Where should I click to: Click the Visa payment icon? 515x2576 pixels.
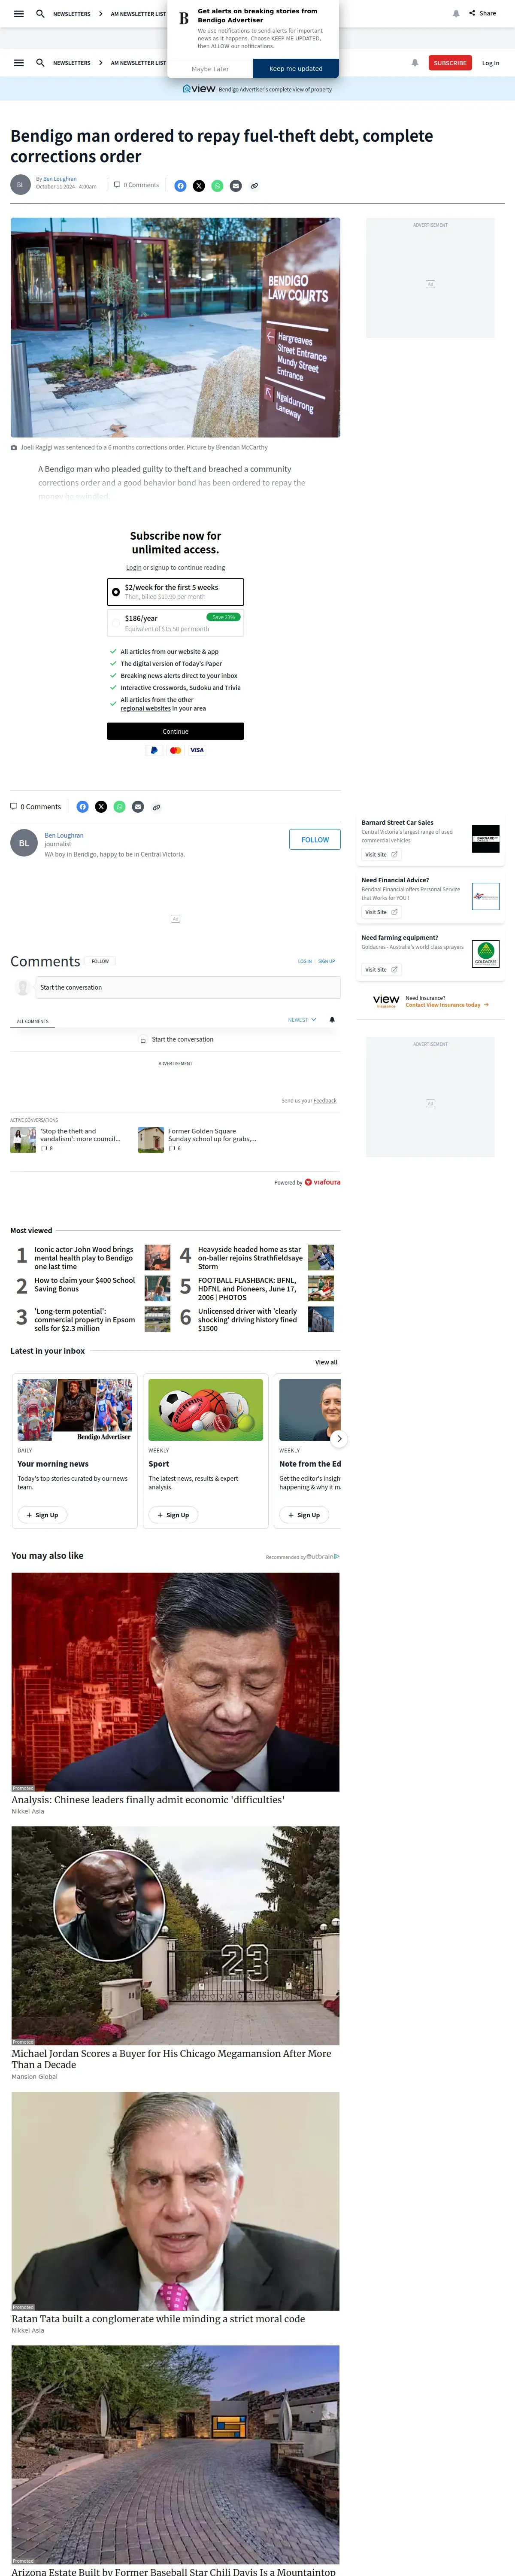coord(197,750)
